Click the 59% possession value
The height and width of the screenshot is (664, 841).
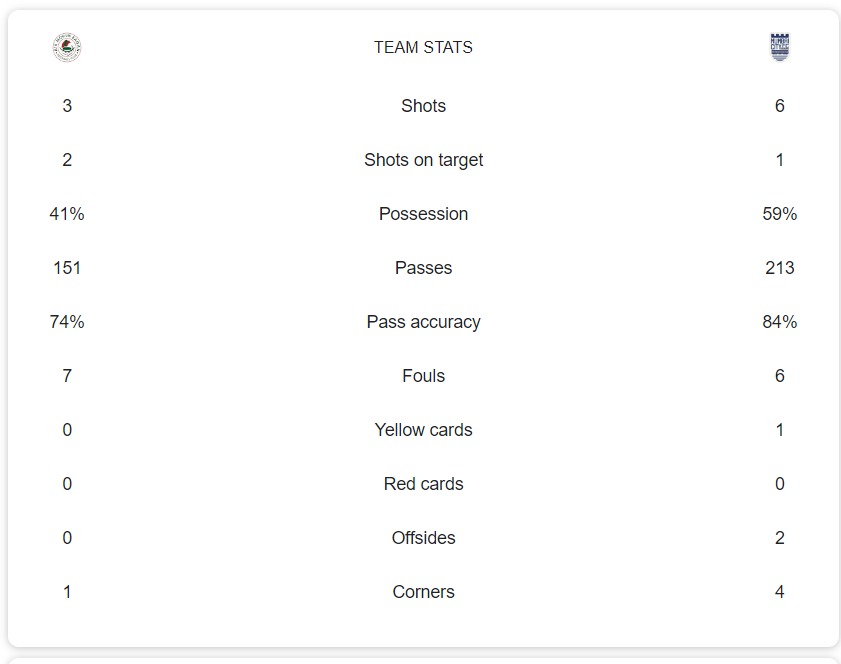coord(779,214)
